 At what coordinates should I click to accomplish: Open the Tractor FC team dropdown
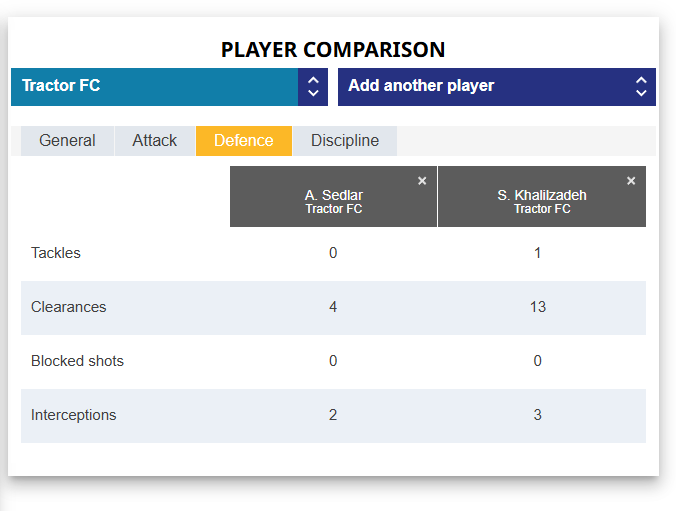coord(155,86)
